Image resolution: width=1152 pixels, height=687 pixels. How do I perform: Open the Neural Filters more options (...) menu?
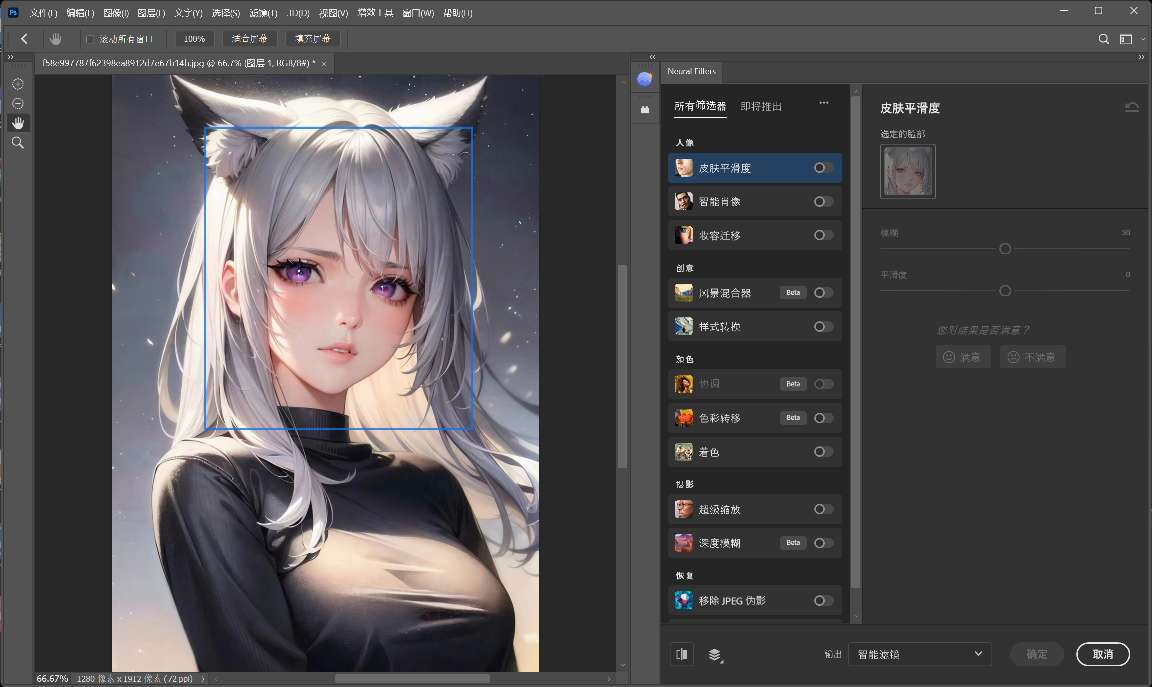point(825,103)
